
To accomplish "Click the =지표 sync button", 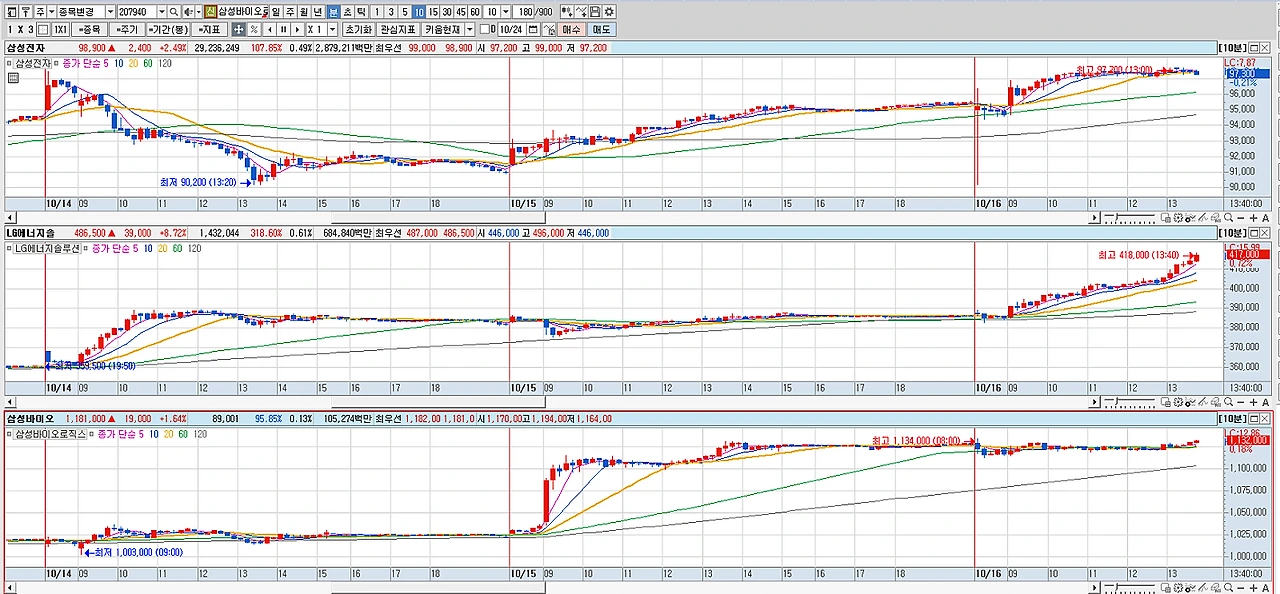I will (x=209, y=29).
